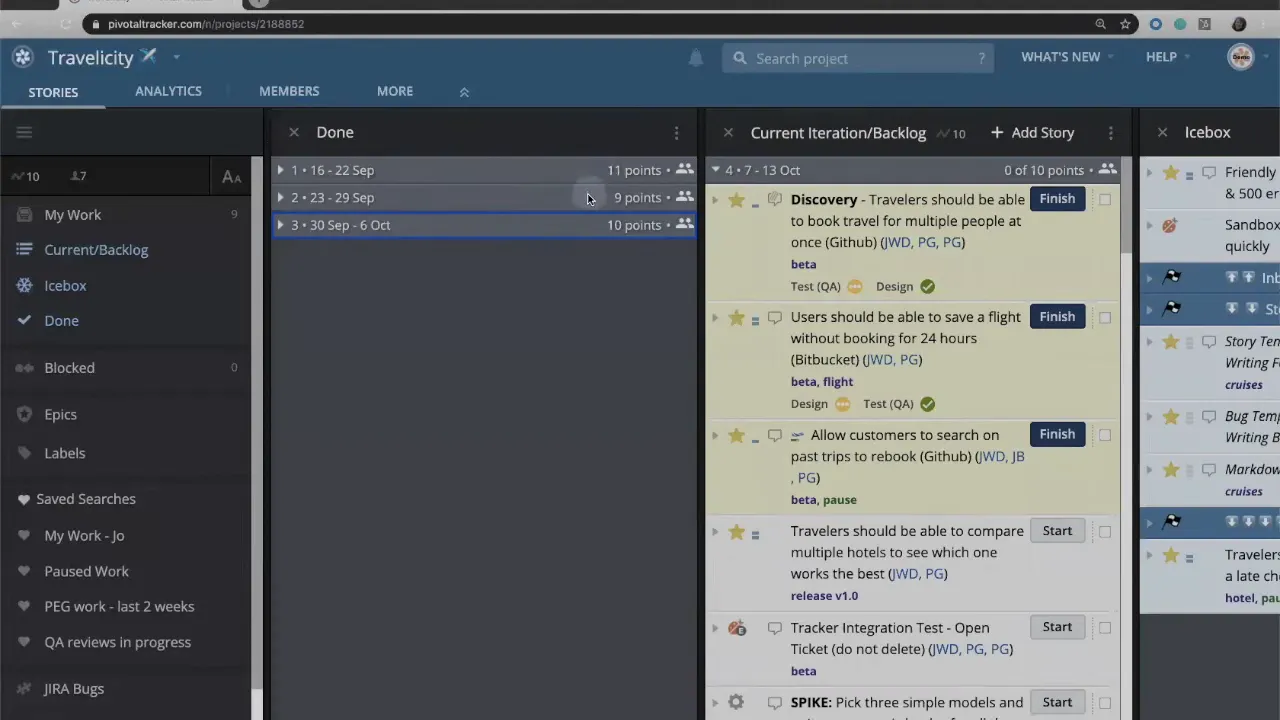
Task: Click Finish on the Discovery story
Action: [x=1057, y=198]
